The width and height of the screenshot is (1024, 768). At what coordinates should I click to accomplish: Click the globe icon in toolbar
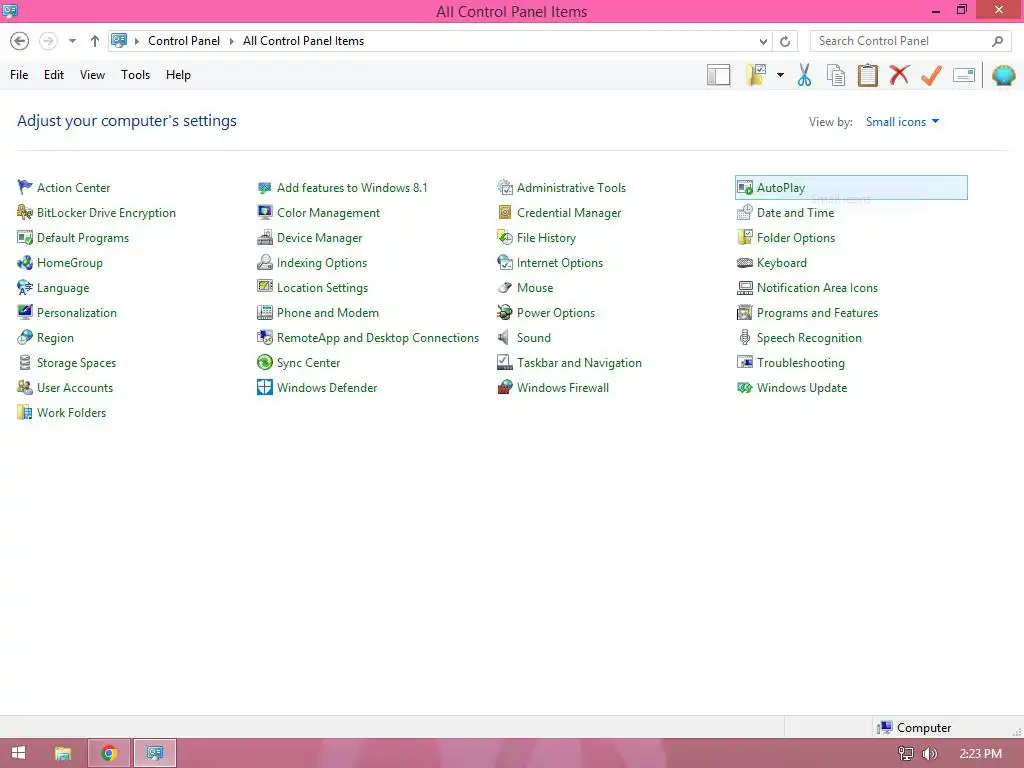[x=1003, y=75]
